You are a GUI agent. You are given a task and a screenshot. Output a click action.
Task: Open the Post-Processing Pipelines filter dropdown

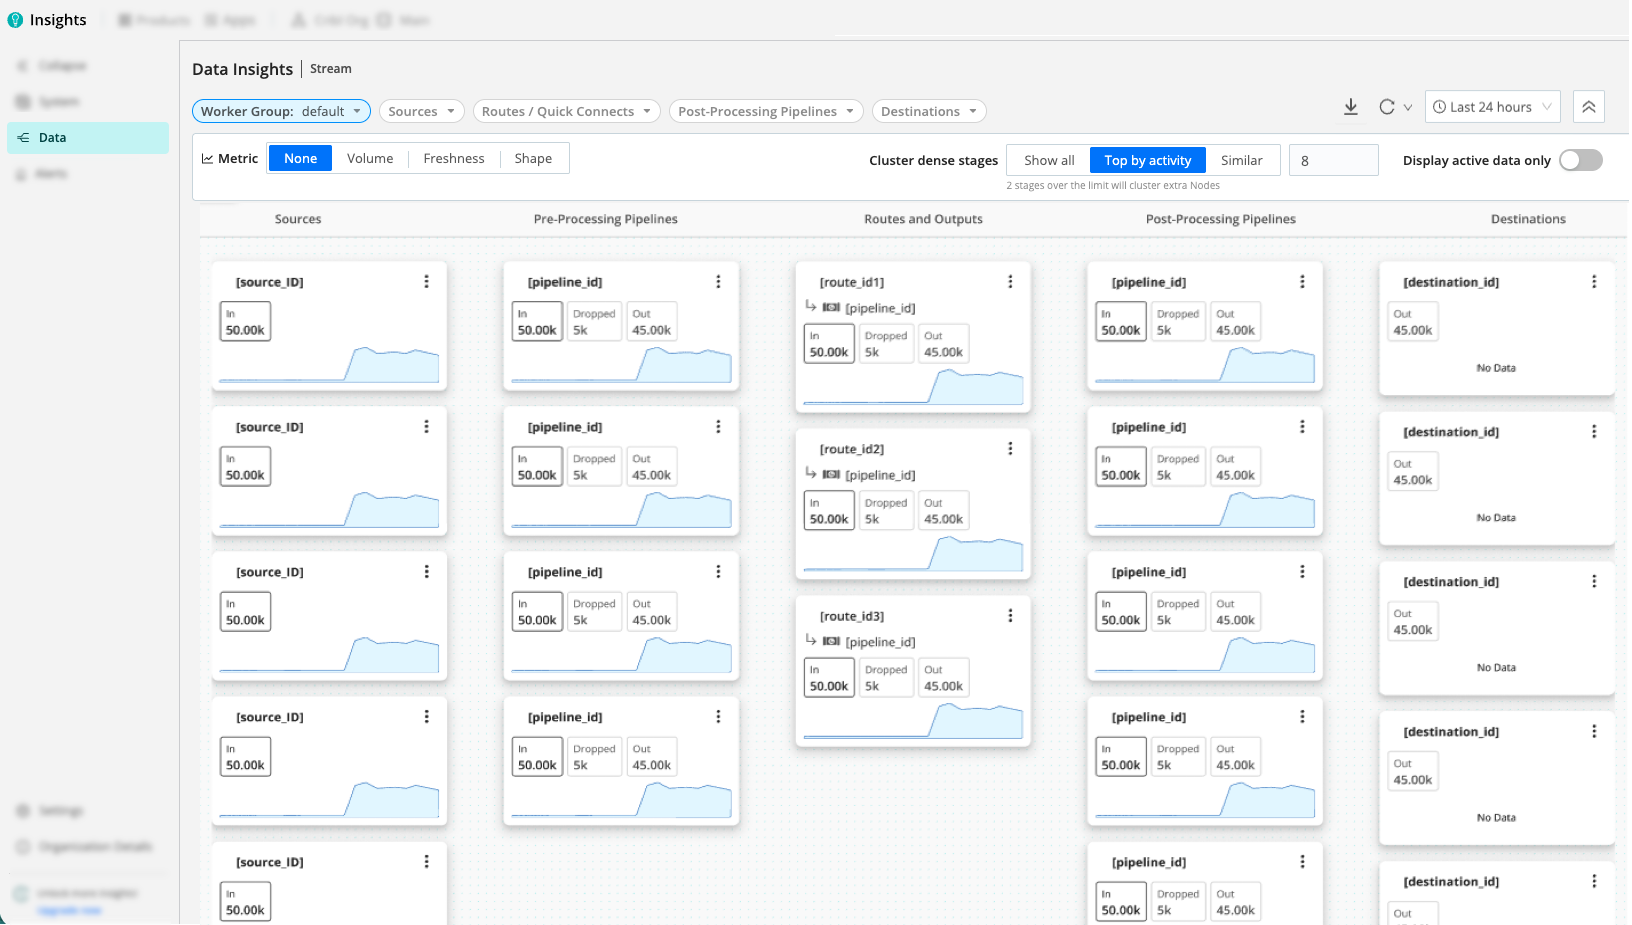[766, 111]
